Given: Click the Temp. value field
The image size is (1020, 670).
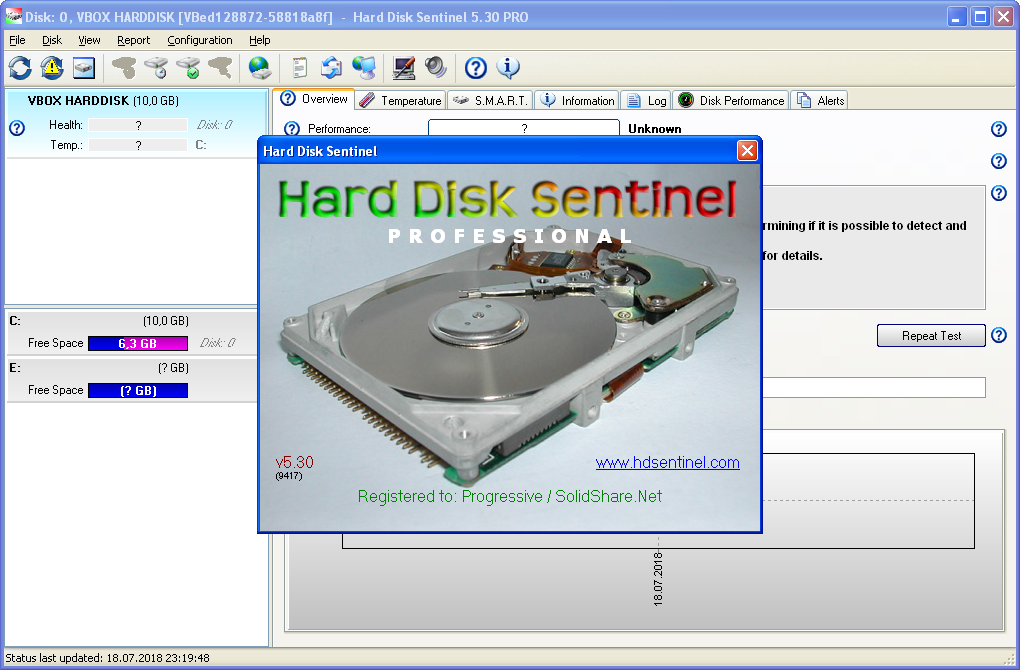Looking at the screenshot, I should 138,145.
